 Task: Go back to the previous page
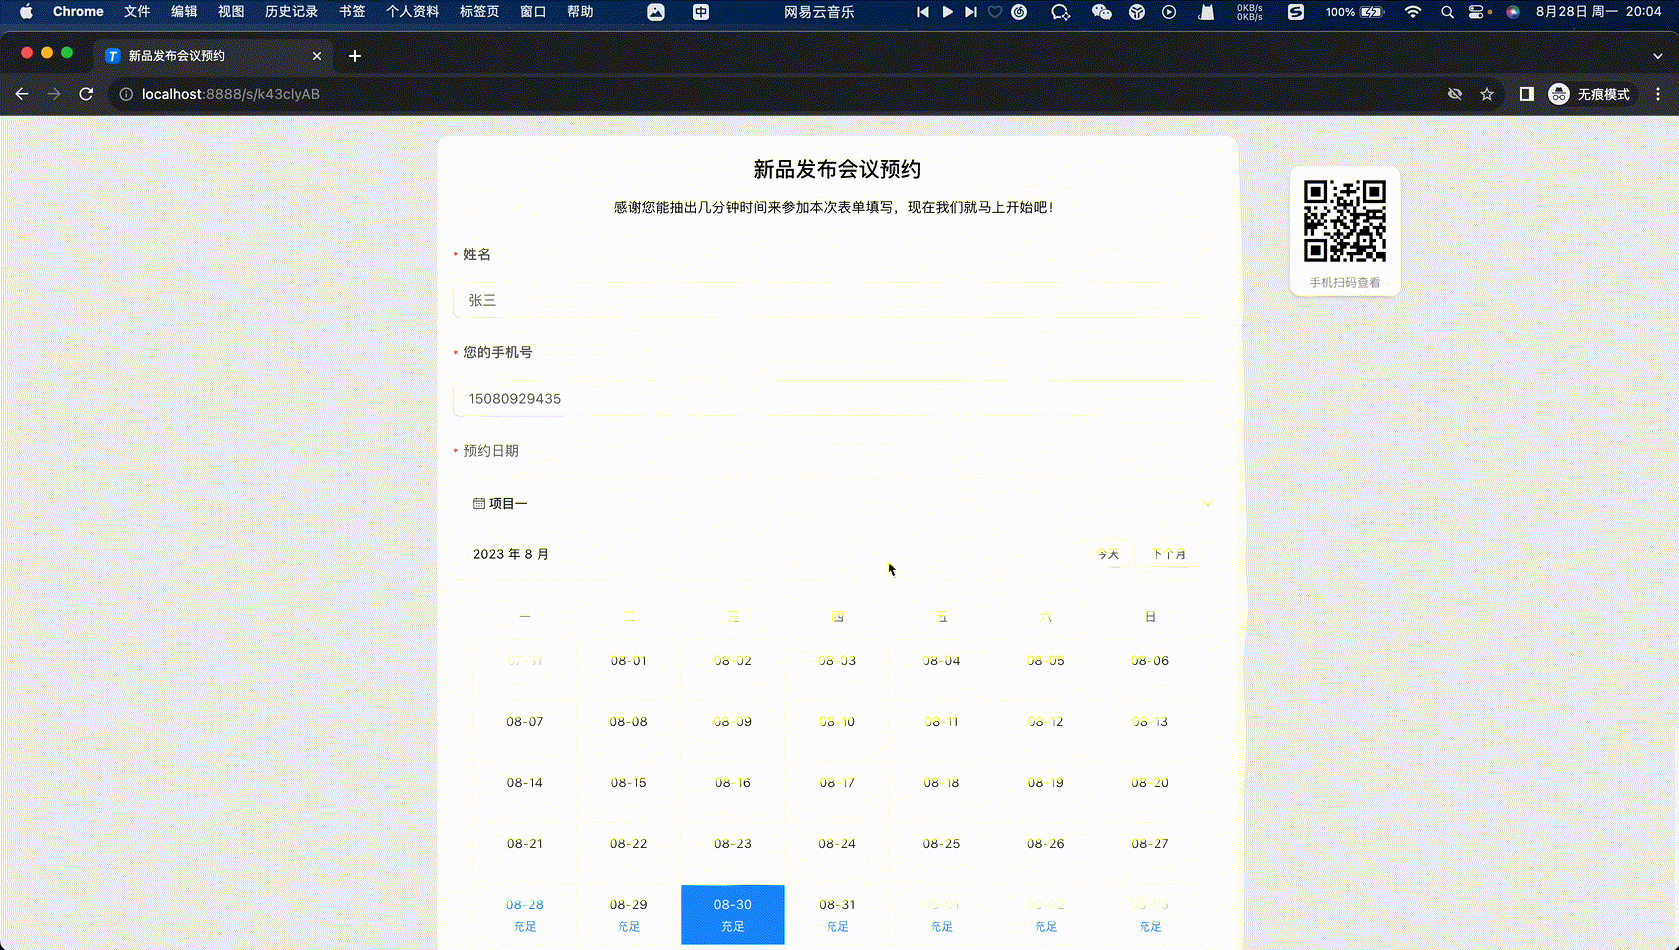coord(22,94)
